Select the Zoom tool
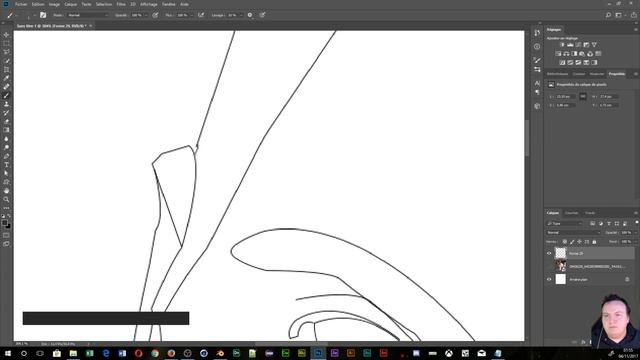Image resolution: width=640 pixels, height=360 pixels. tap(6, 199)
